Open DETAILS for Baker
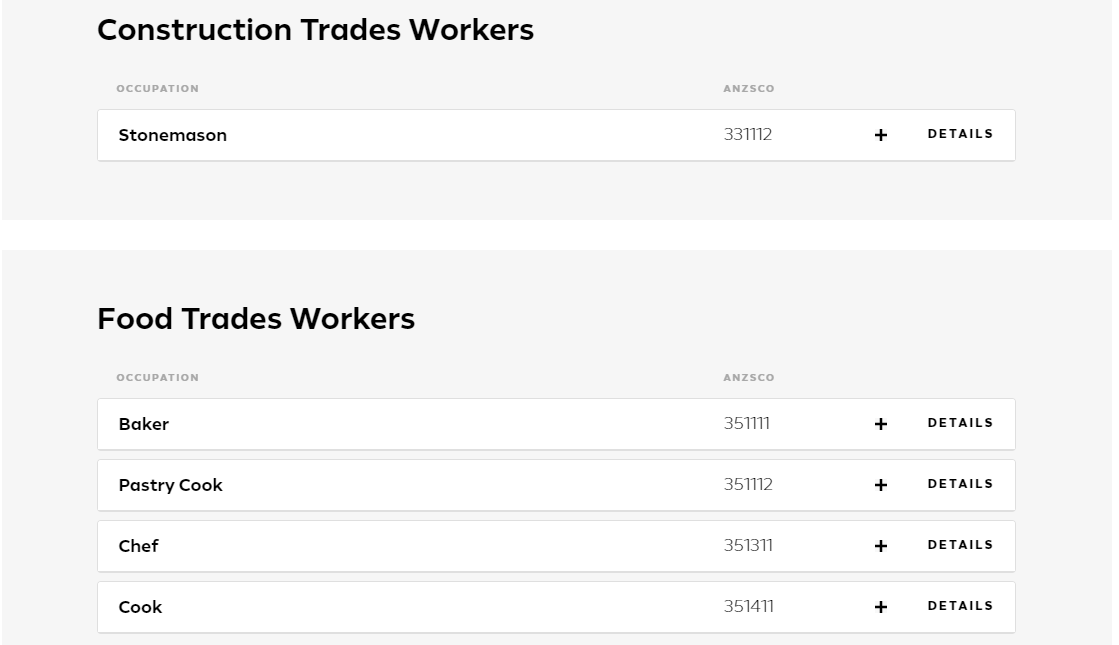The width and height of the screenshot is (1119, 645). [x=960, y=423]
